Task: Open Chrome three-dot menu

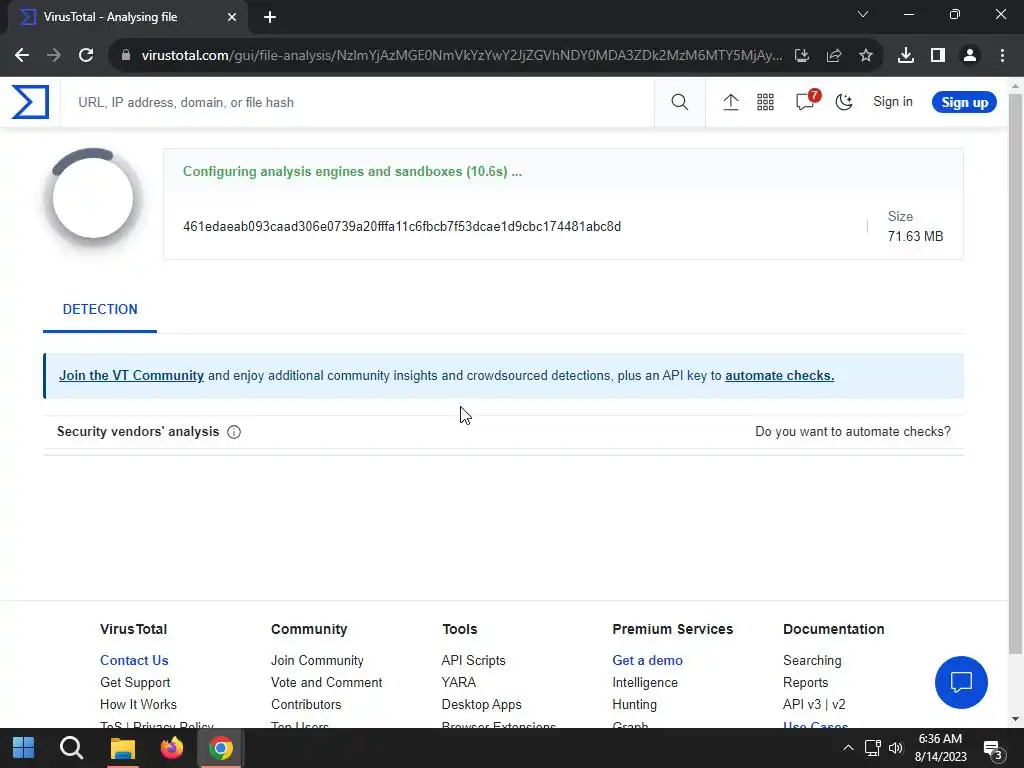Action: (x=1002, y=56)
